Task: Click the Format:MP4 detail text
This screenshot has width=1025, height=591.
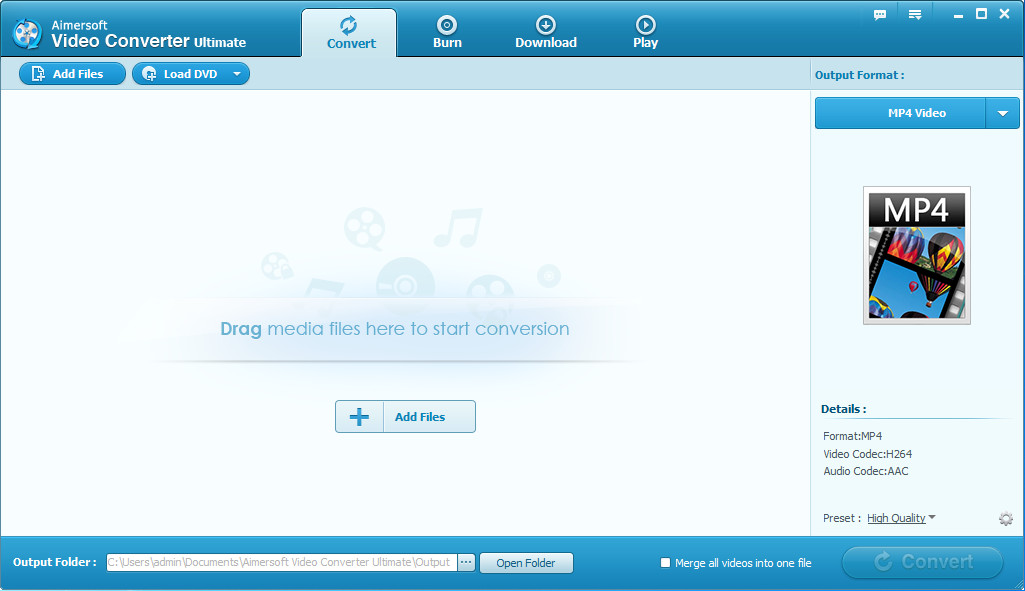Action: 852,436
